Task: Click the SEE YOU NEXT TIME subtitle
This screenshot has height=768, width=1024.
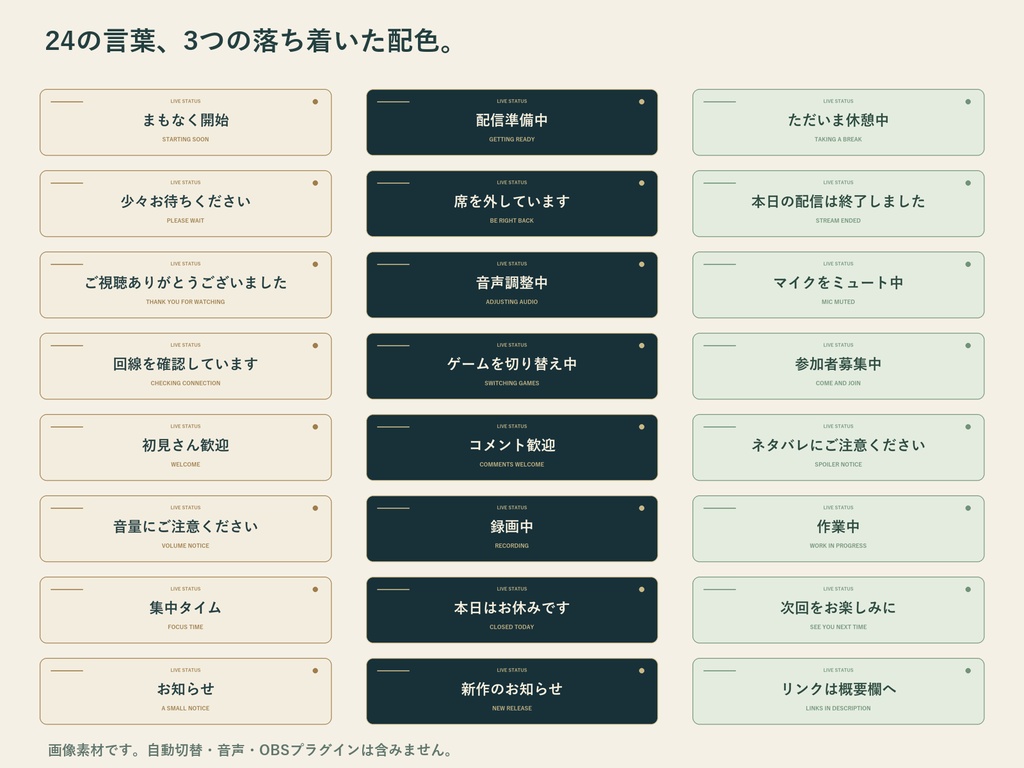Action: [839, 627]
